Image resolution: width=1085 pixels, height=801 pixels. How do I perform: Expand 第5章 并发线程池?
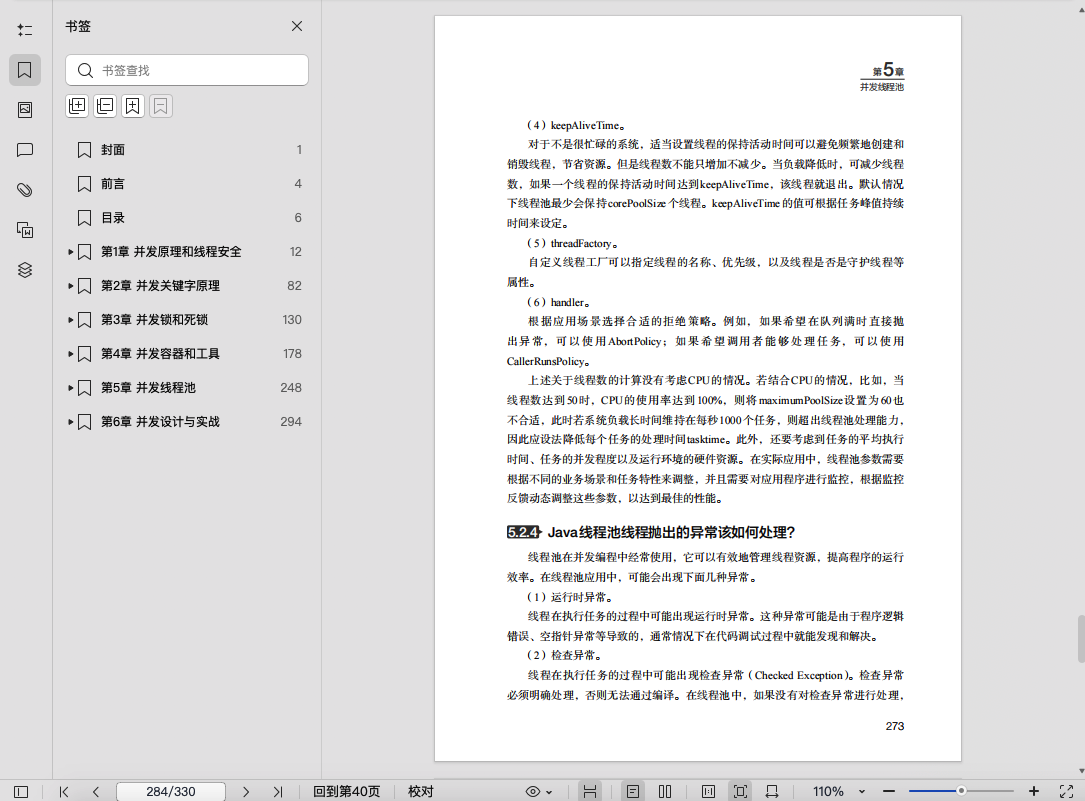[70, 387]
